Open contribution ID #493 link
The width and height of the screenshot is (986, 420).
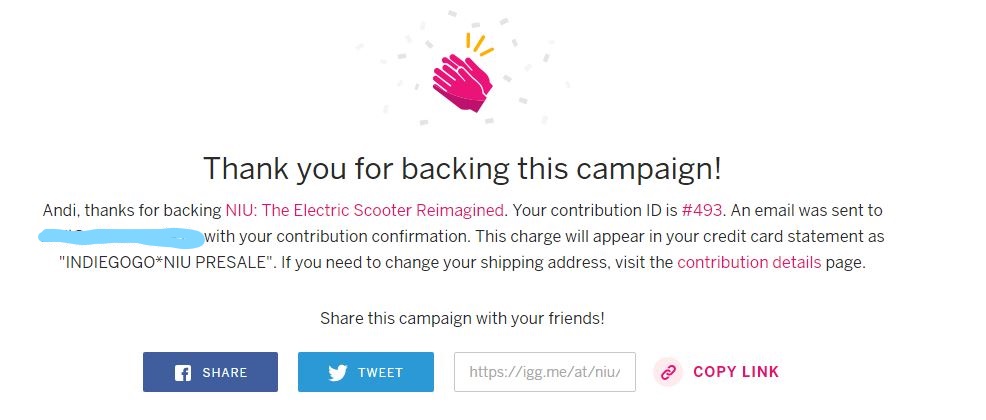pos(700,210)
